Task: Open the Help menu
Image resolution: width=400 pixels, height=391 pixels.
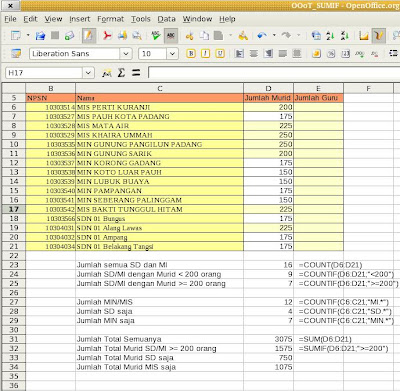Action: click(227, 19)
